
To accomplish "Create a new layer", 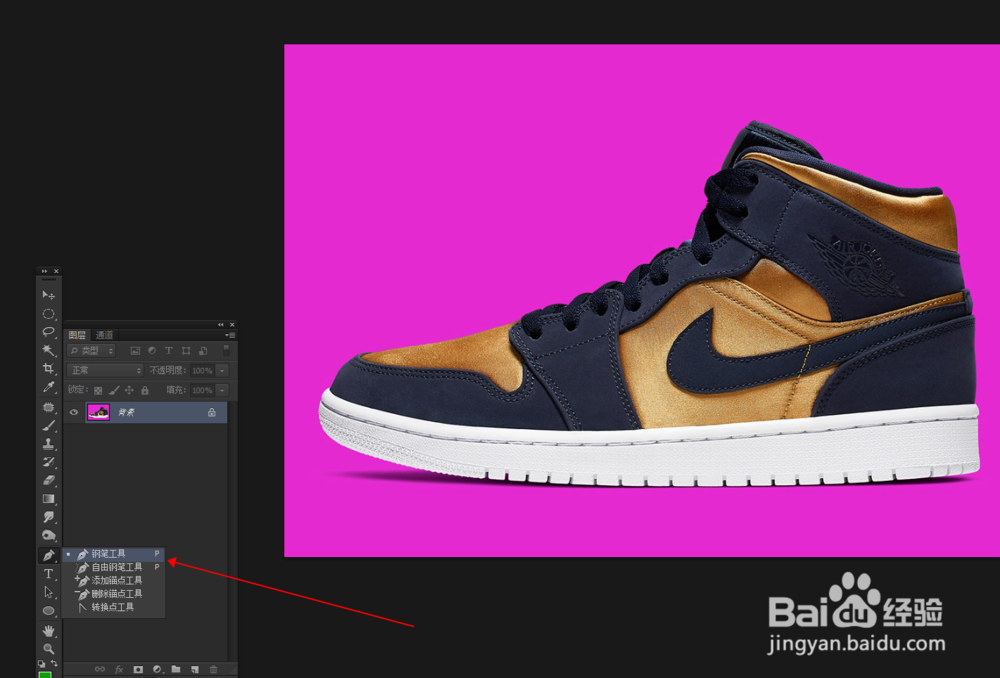I will 195,669.
